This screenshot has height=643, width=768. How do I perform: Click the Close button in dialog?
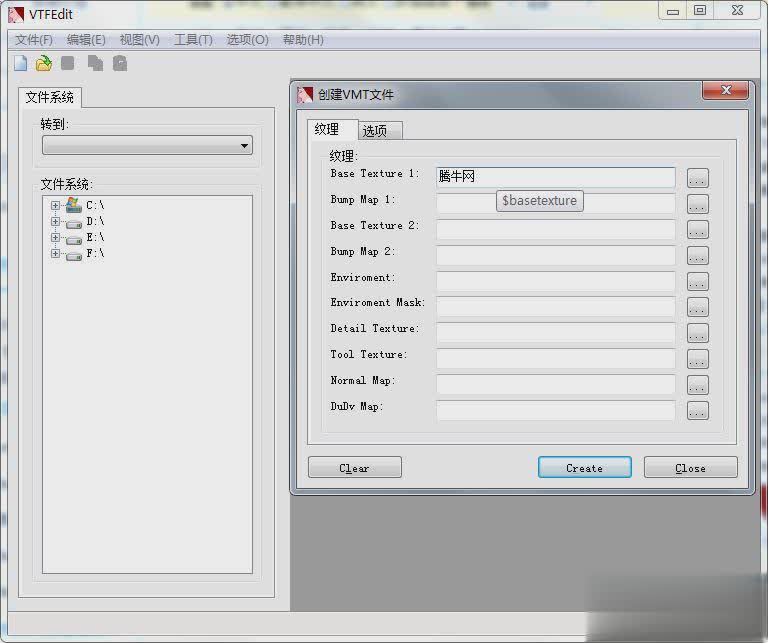click(691, 468)
